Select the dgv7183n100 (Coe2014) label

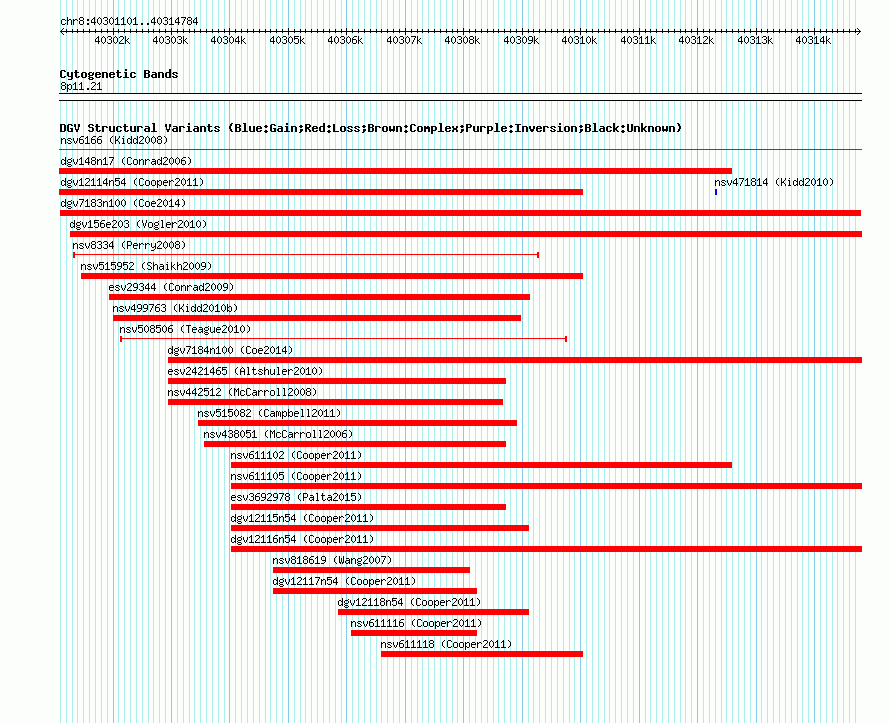123,203
